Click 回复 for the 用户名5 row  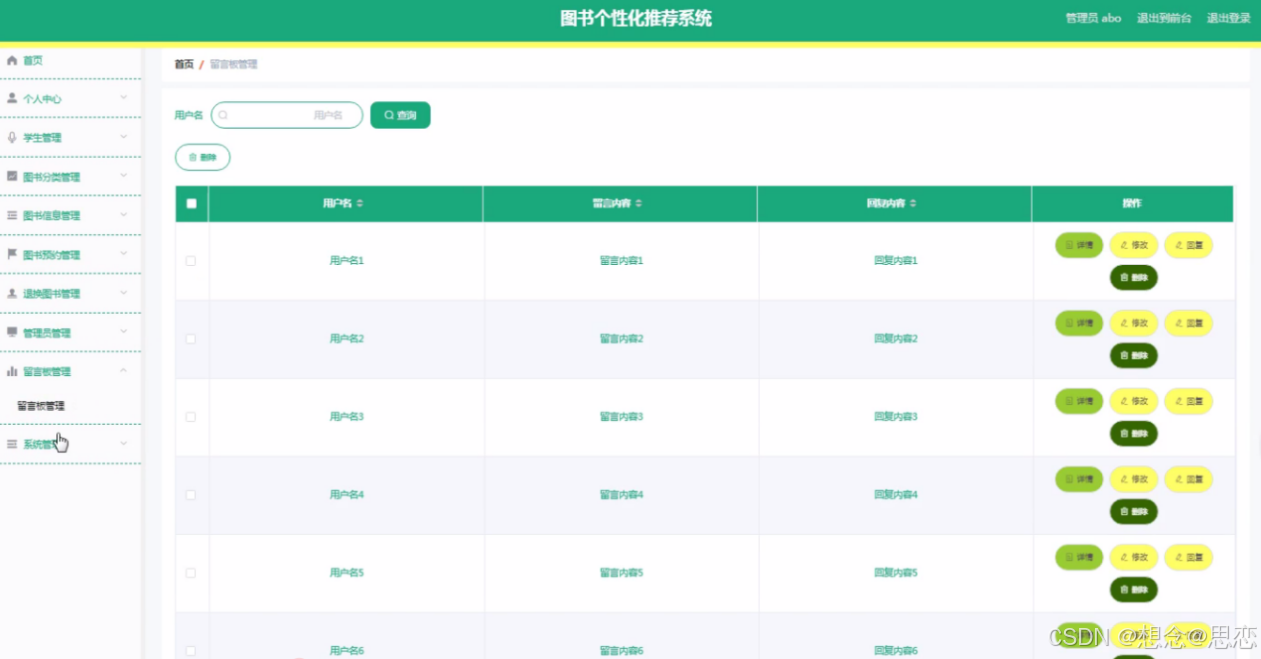pos(1188,557)
